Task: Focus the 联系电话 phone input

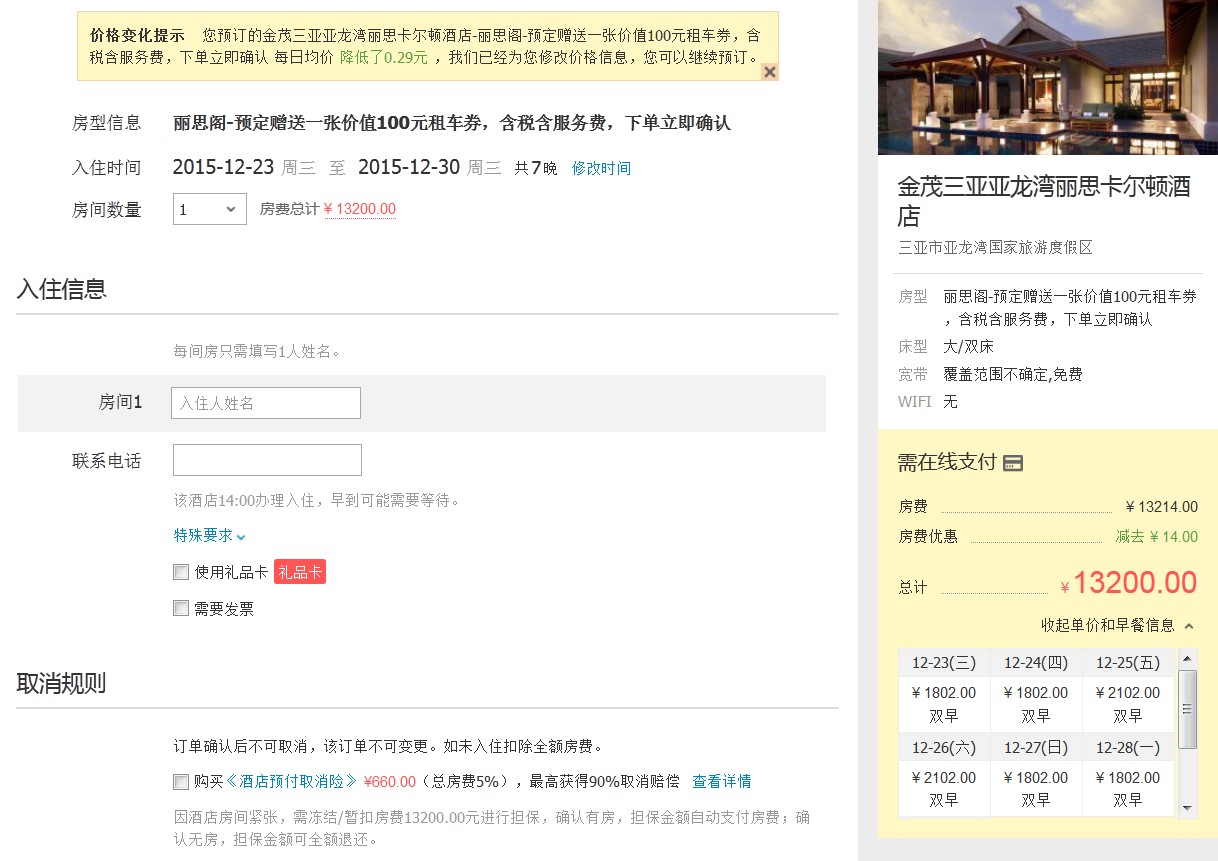Action: [x=267, y=460]
